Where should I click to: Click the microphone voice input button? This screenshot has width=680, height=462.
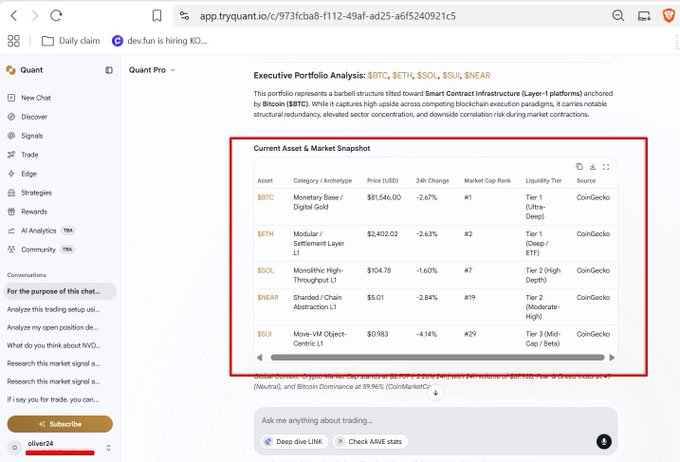604,442
